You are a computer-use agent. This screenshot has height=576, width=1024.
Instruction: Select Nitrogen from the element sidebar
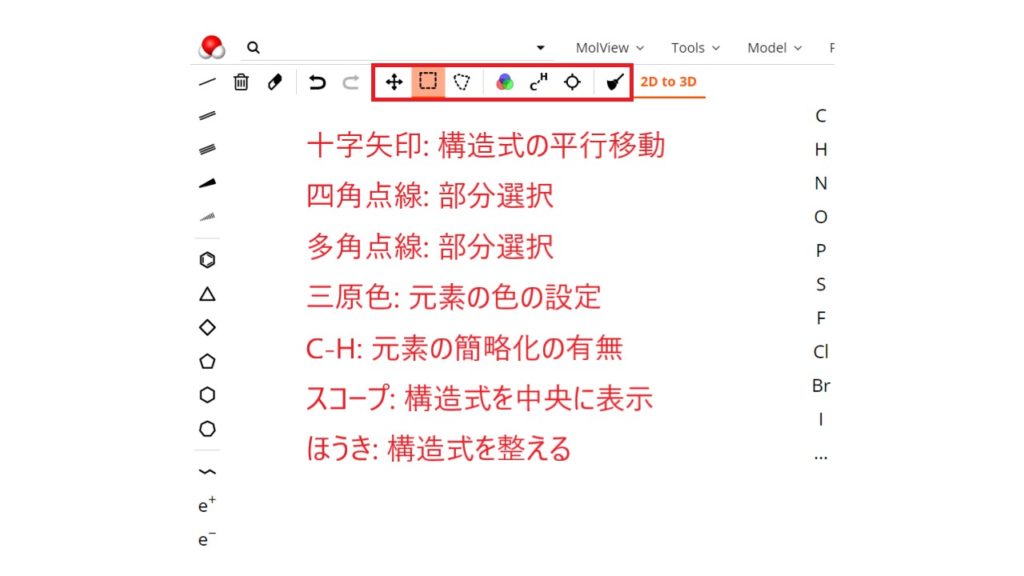[820, 183]
